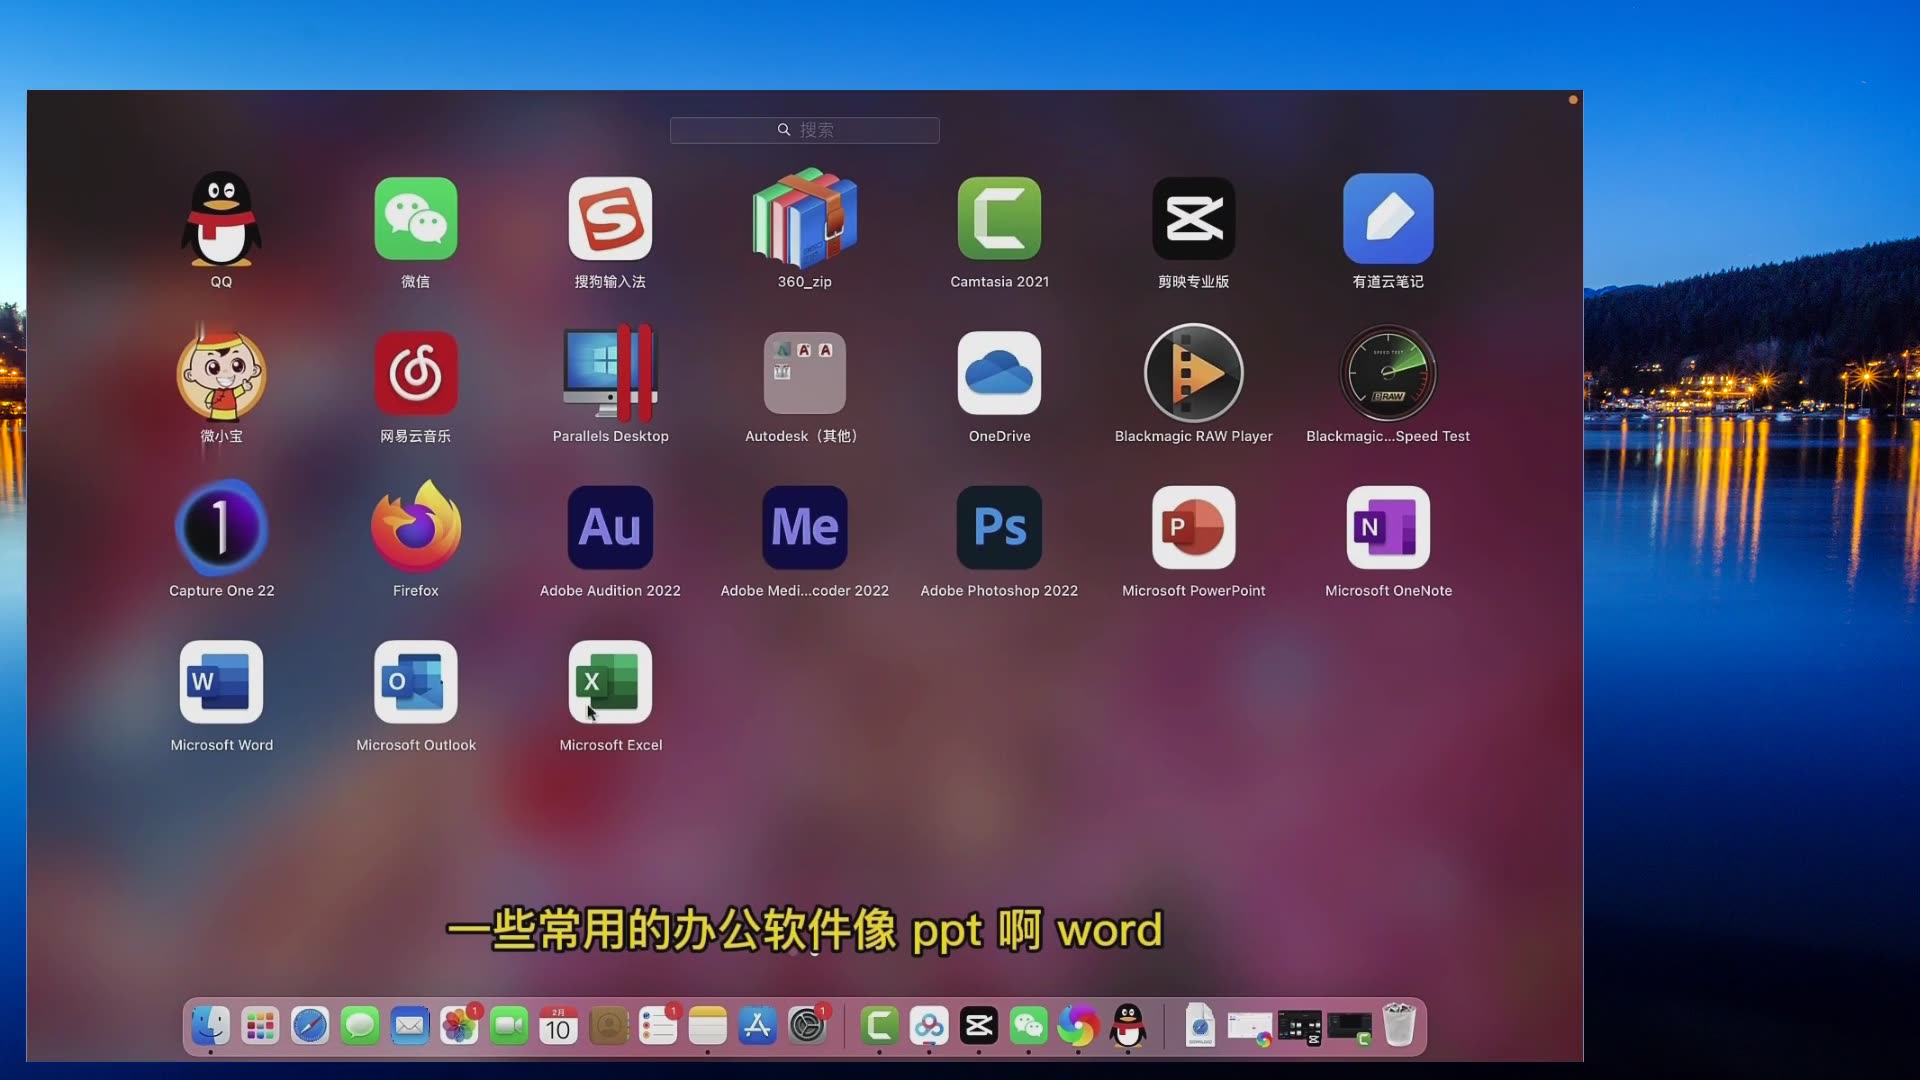Open the Trash in the Dock
1920x1080 pixels.
(1399, 1025)
